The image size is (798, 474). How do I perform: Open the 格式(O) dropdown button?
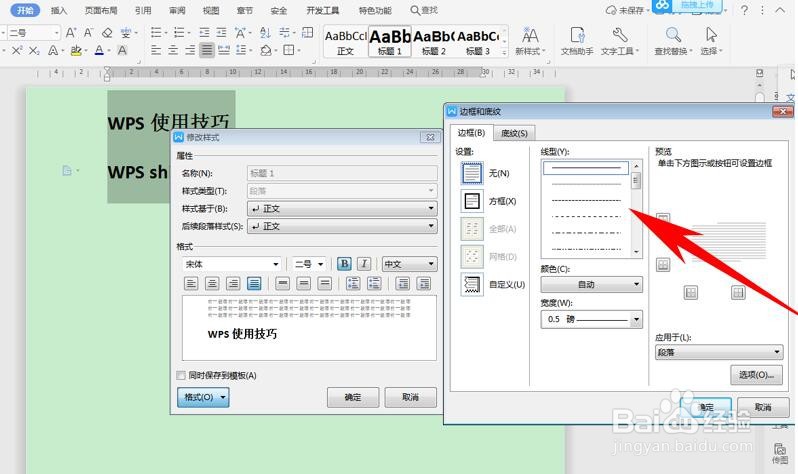pyautogui.click(x=203, y=397)
